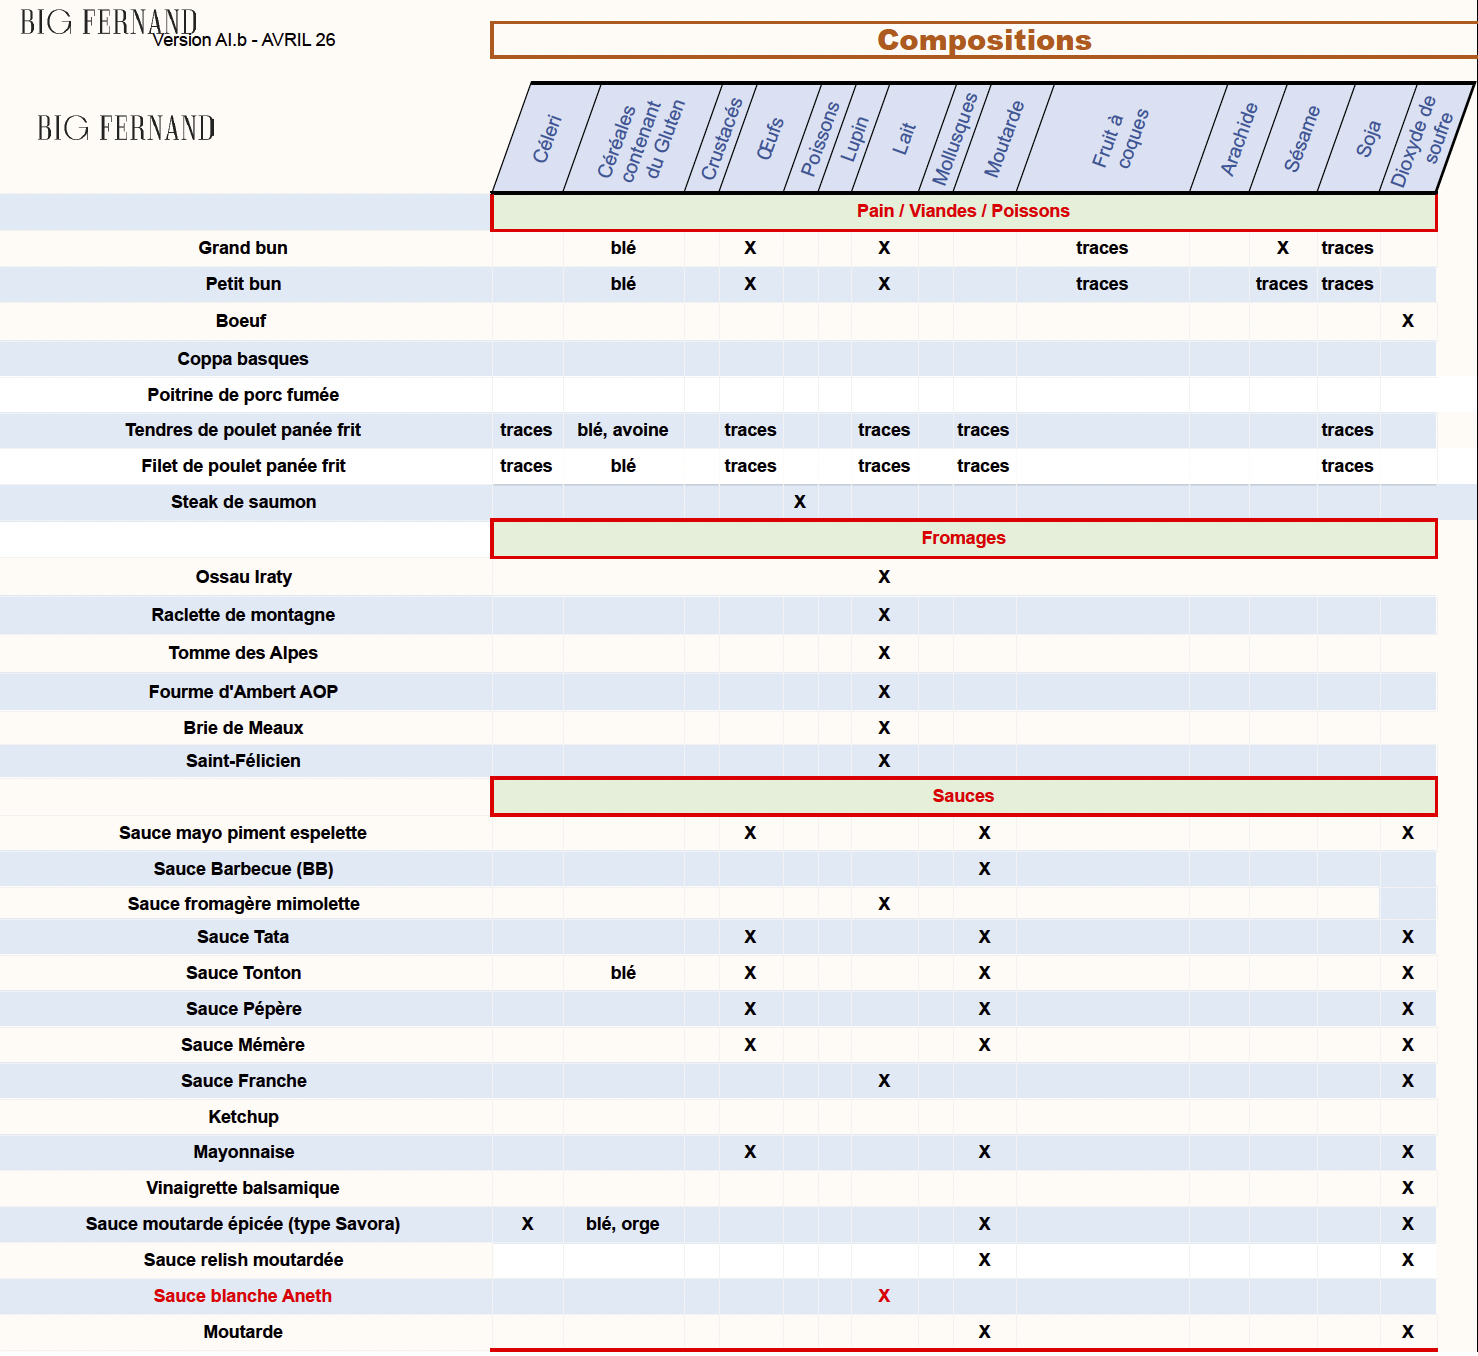Viewport: 1478px width, 1356px height.
Task: Select the Ketchup row label
Action: (x=243, y=1117)
